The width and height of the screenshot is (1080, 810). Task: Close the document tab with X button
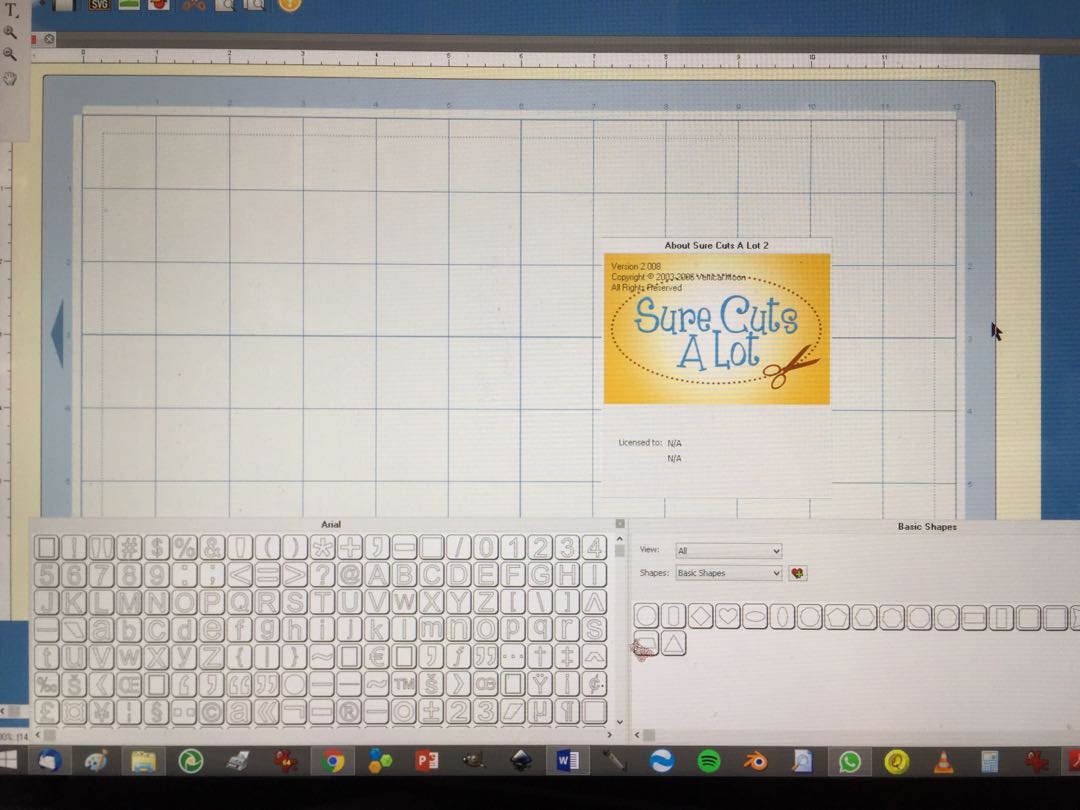pyautogui.click(x=49, y=39)
